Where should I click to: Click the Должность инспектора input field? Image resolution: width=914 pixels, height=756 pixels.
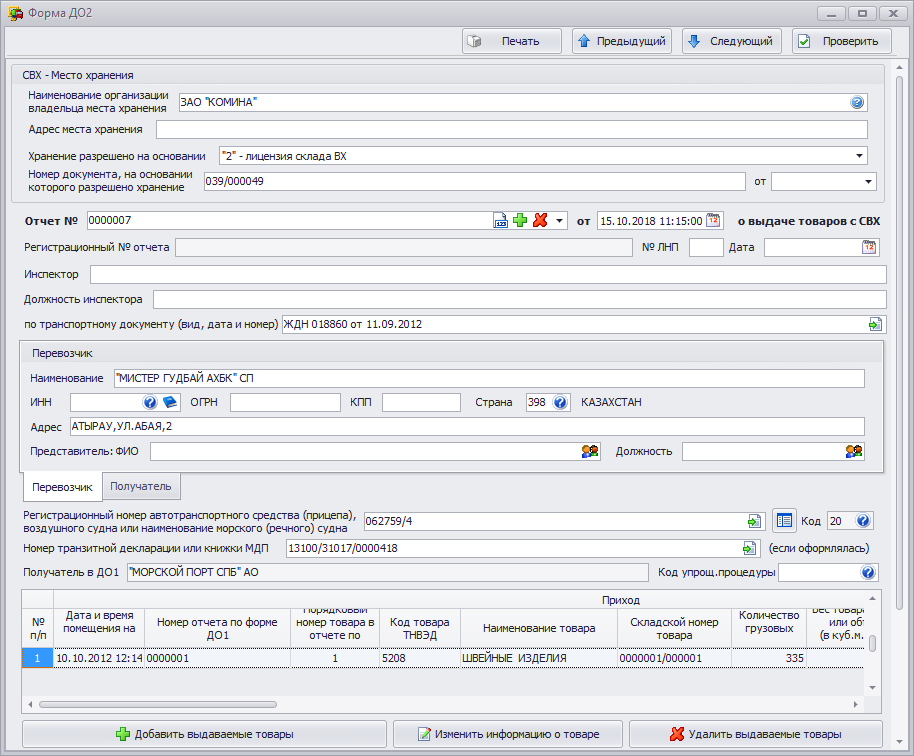520,300
